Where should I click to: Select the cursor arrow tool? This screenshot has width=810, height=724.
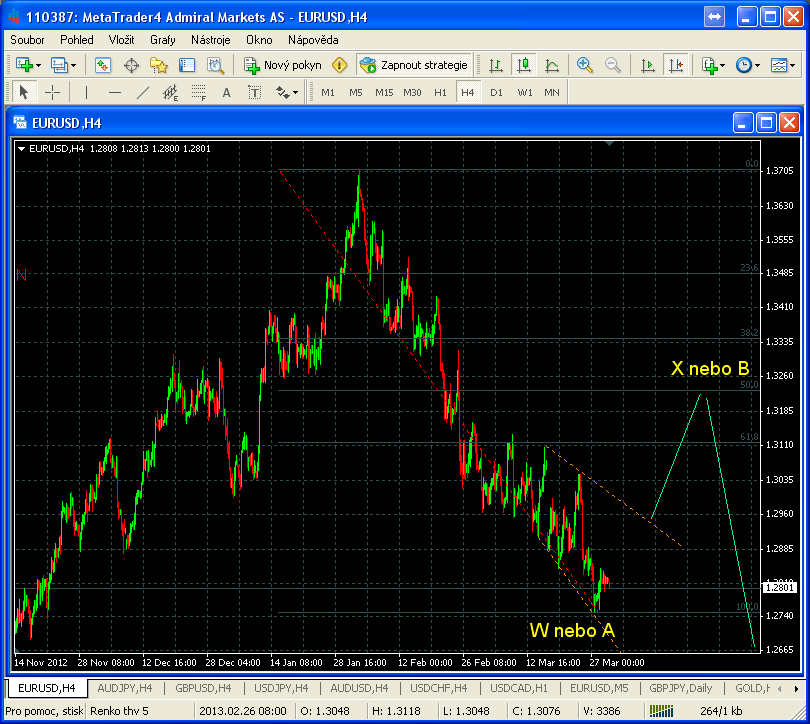[23, 92]
